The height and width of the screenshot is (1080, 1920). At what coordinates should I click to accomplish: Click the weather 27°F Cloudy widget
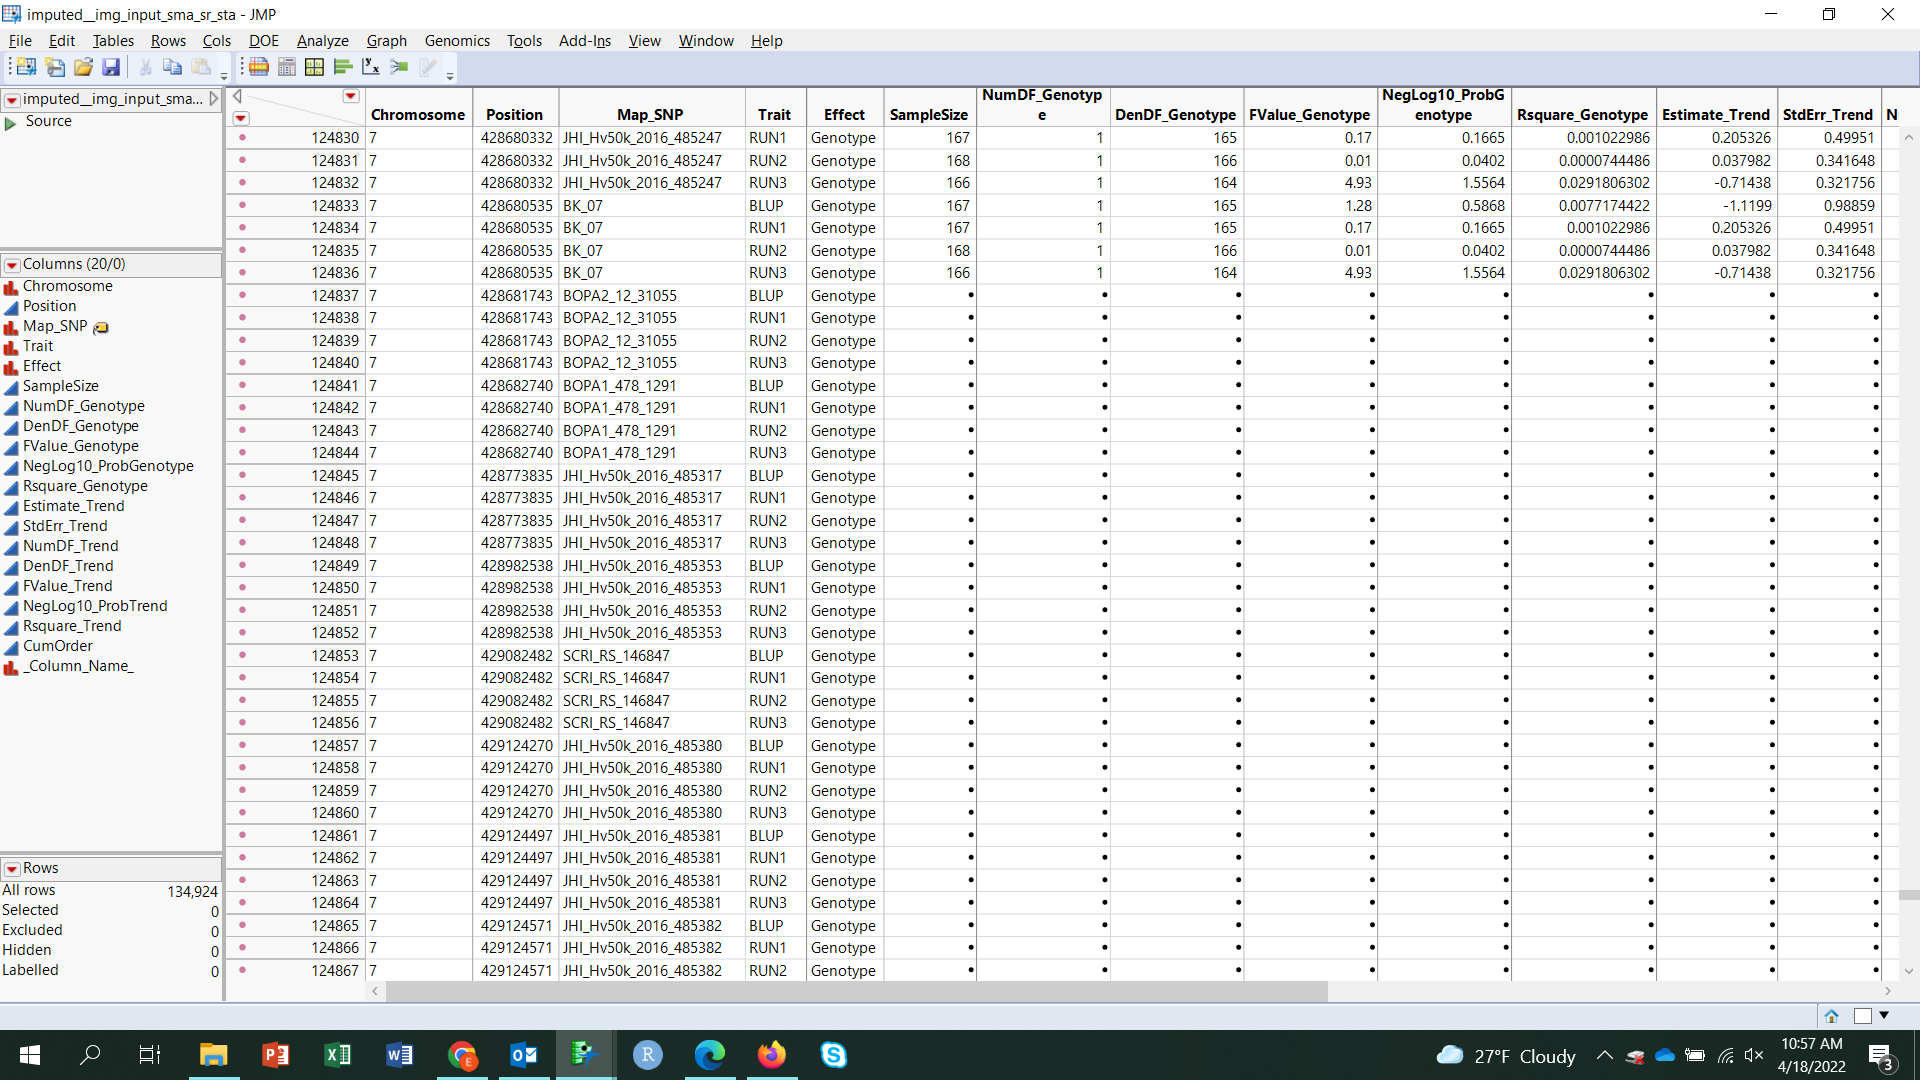[x=1506, y=1055]
